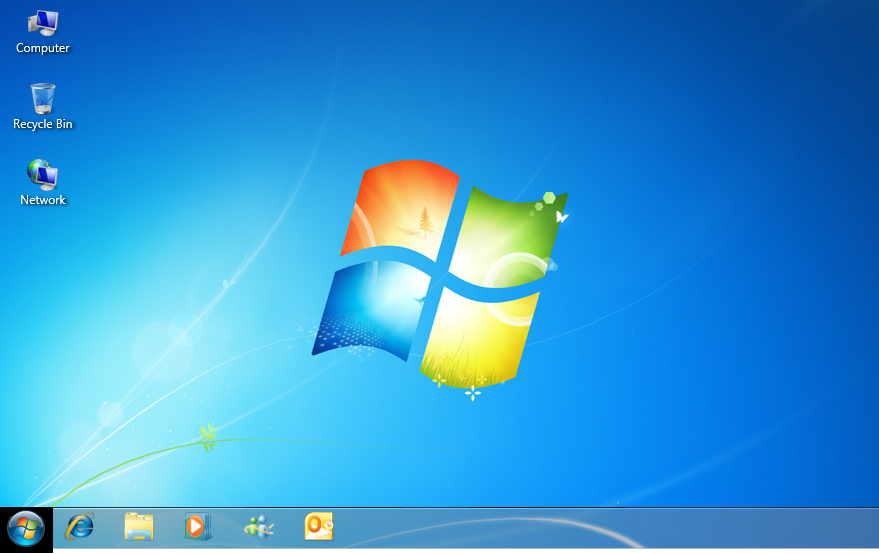Image resolution: width=879 pixels, height=554 pixels.
Task: Select the Network desktop icon
Action: [43, 174]
